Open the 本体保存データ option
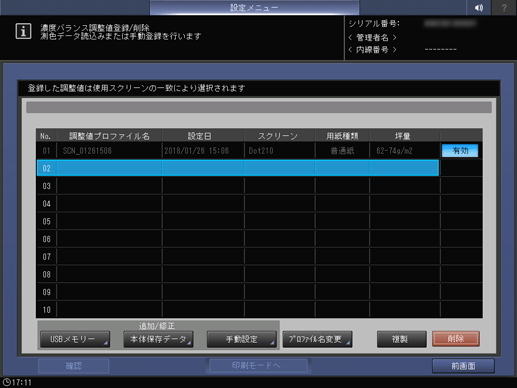This screenshot has height=388, width=517. coord(158,339)
